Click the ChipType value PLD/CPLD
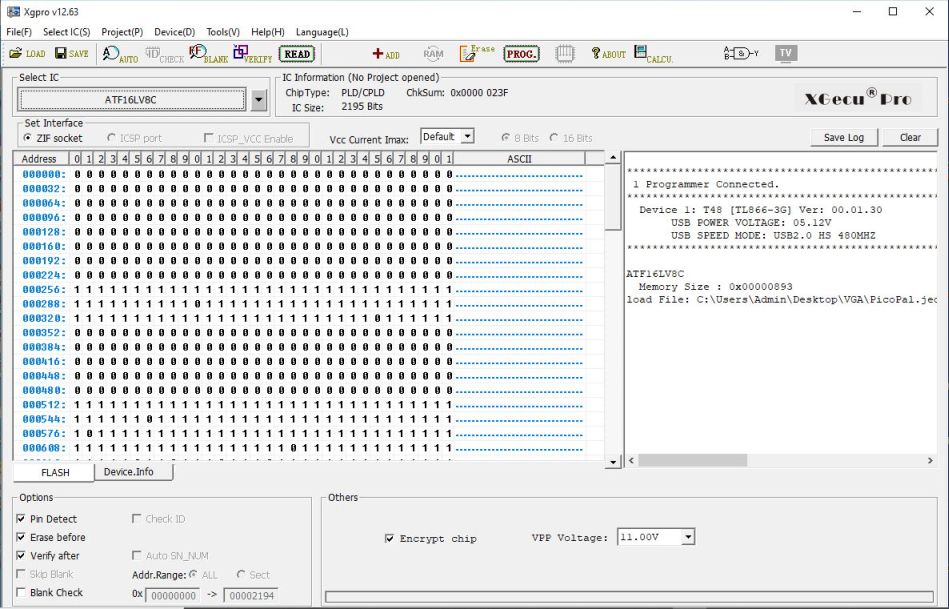Screen dimensions: 949x609 363,93
